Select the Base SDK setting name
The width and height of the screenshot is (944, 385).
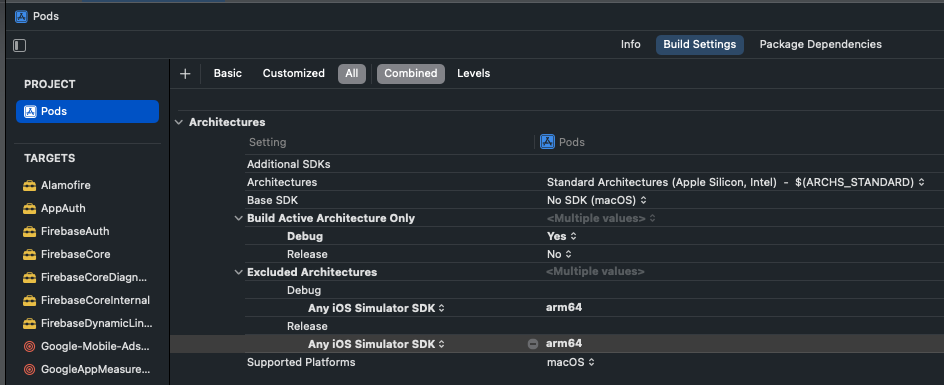click(273, 200)
